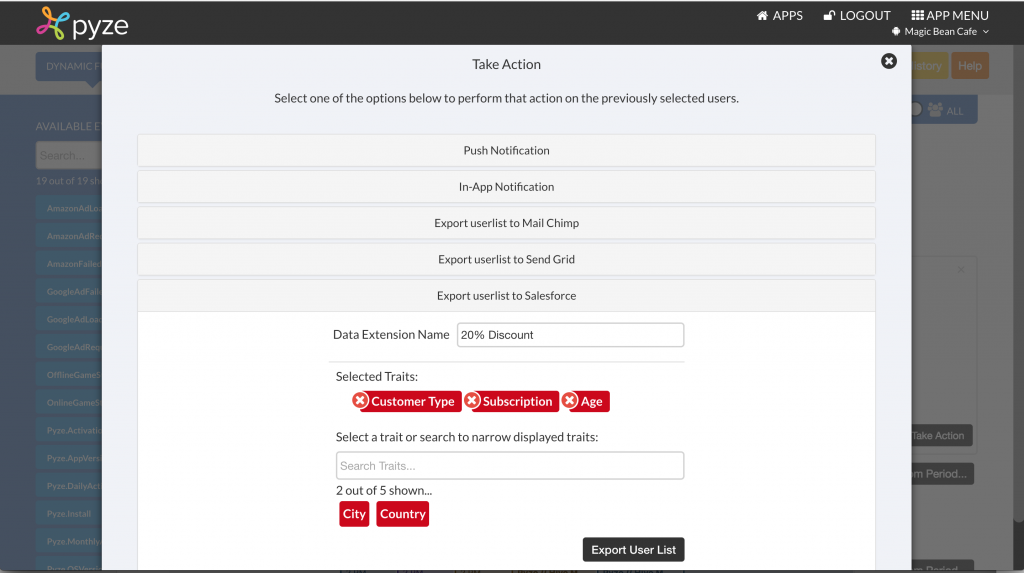Image resolution: width=1024 pixels, height=573 pixels.
Task: Click the LOGOUT unlock icon
Action: (829, 16)
